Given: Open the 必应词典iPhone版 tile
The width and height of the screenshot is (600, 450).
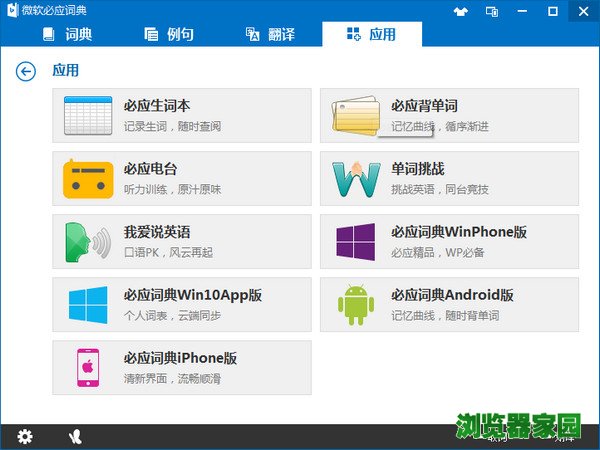Looking at the screenshot, I should (181, 367).
